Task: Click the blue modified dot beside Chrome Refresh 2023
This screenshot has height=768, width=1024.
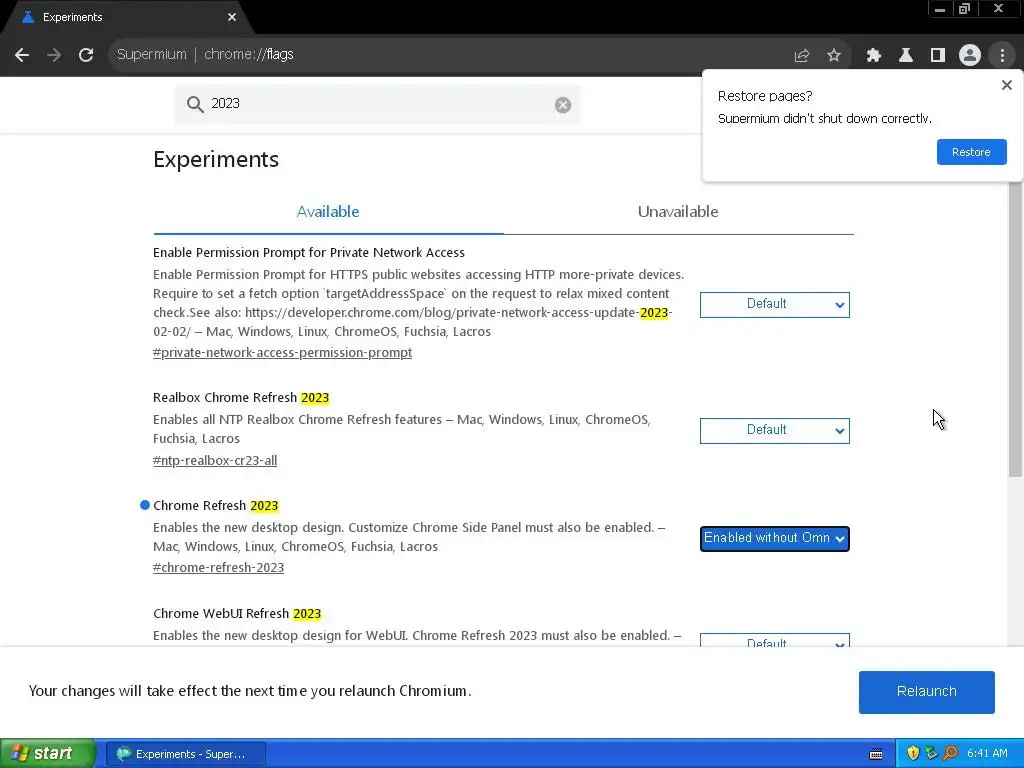Action: (x=145, y=505)
